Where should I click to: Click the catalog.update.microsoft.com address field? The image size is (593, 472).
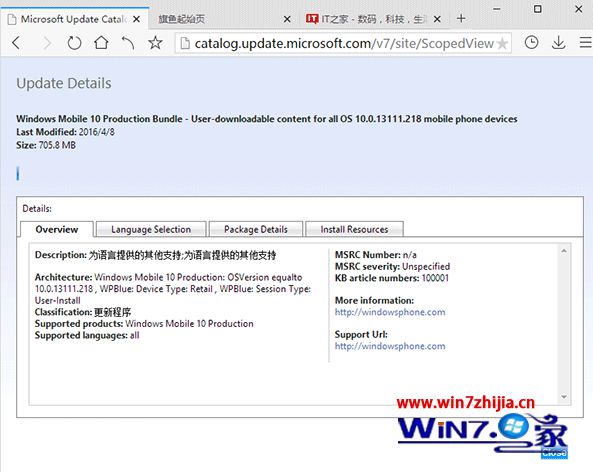coord(343,43)
